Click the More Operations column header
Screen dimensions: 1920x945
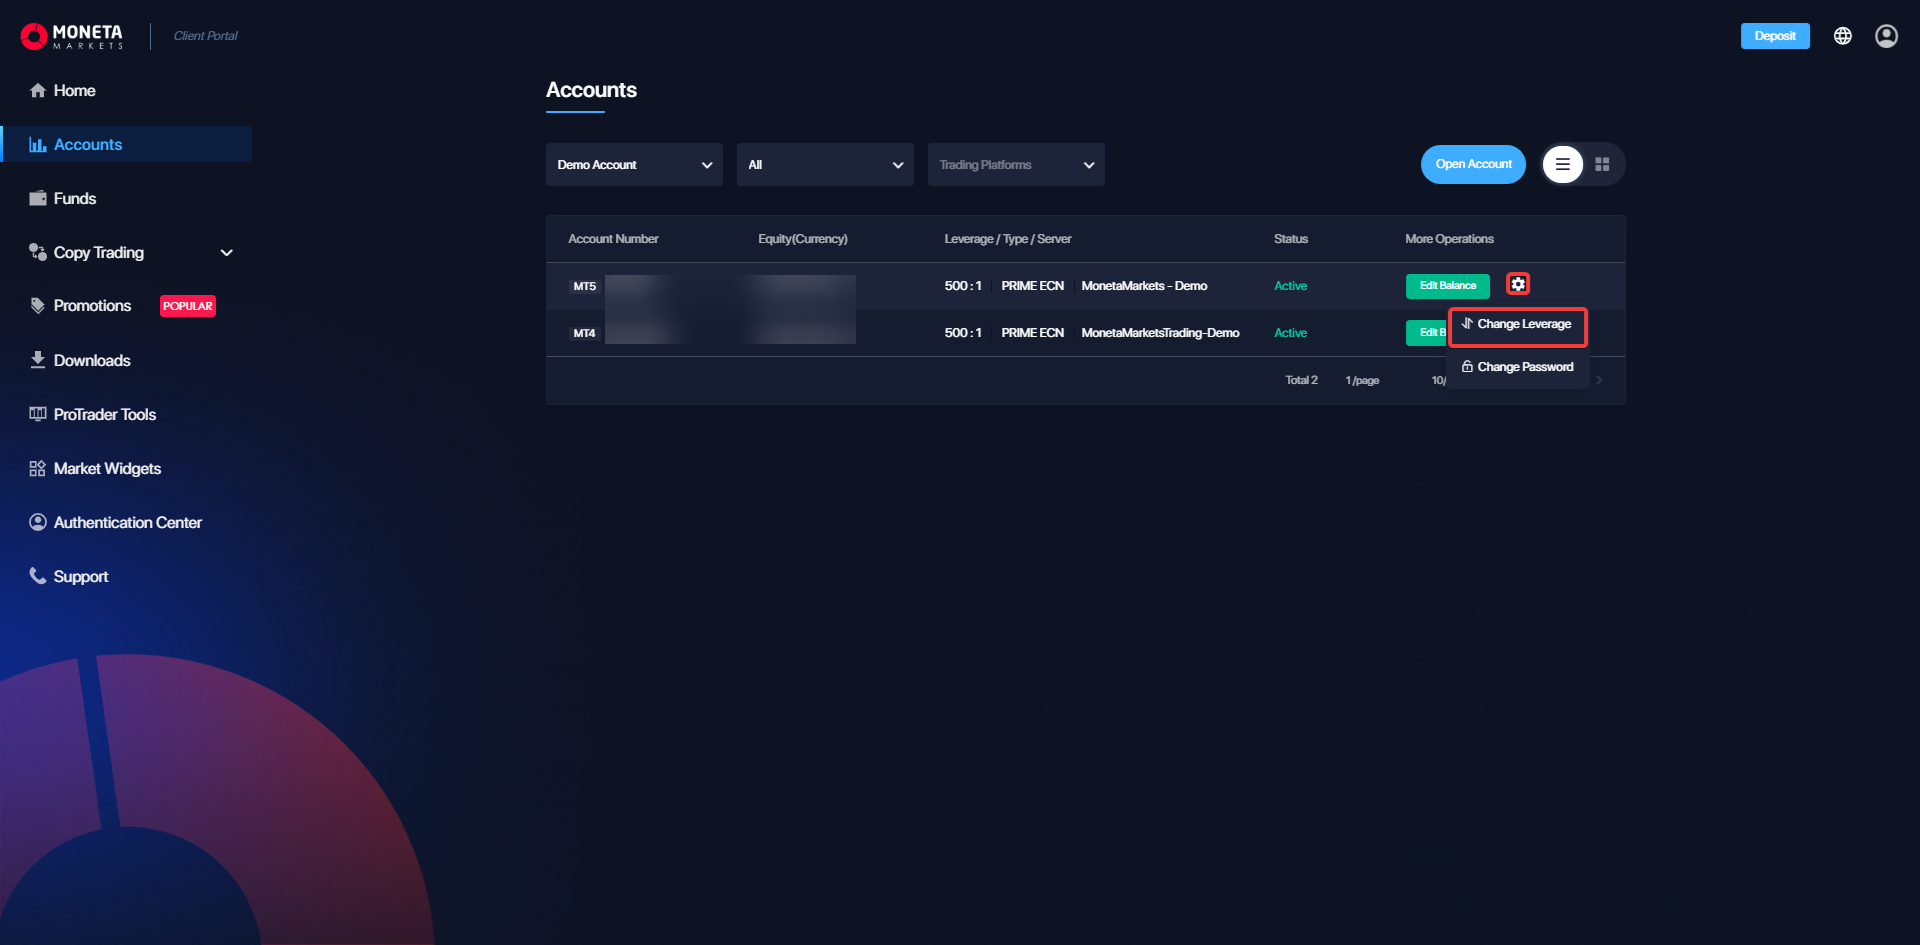1449,239
